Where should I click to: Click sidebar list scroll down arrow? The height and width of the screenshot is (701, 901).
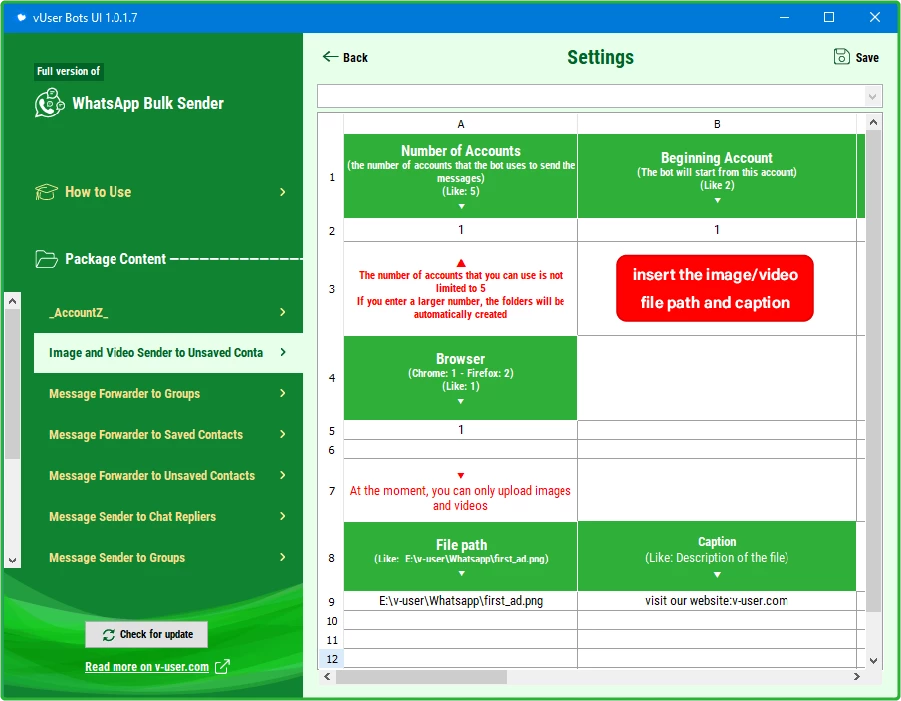tap(12, 560)
